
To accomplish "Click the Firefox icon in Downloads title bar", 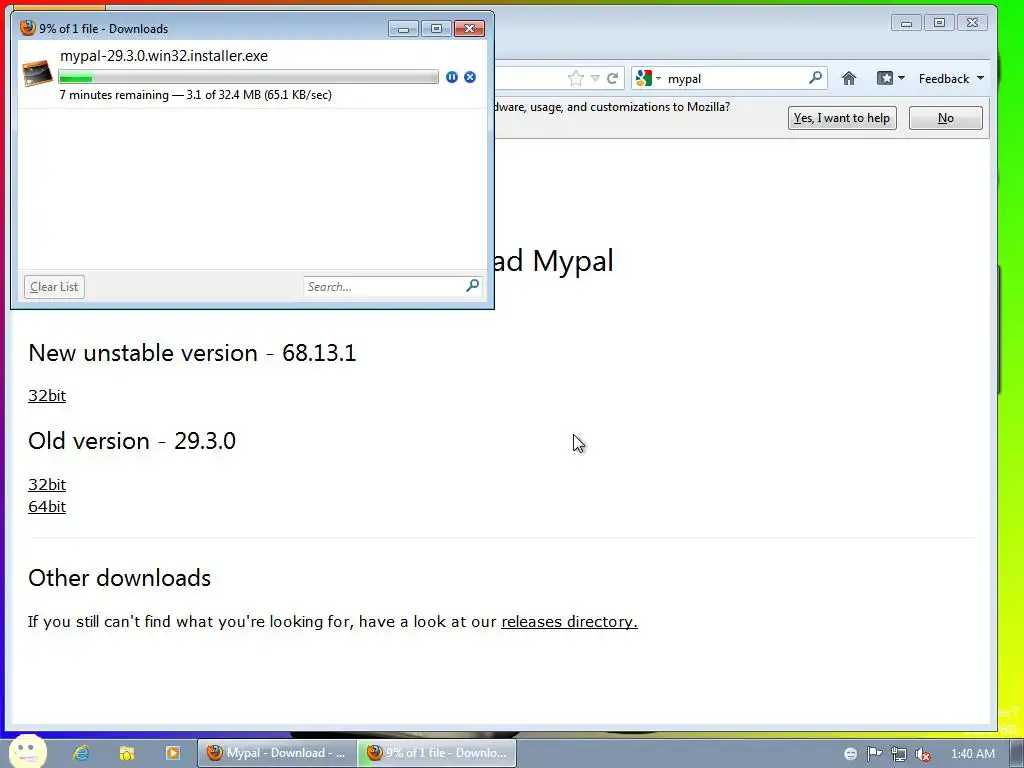I will point(27,27).
